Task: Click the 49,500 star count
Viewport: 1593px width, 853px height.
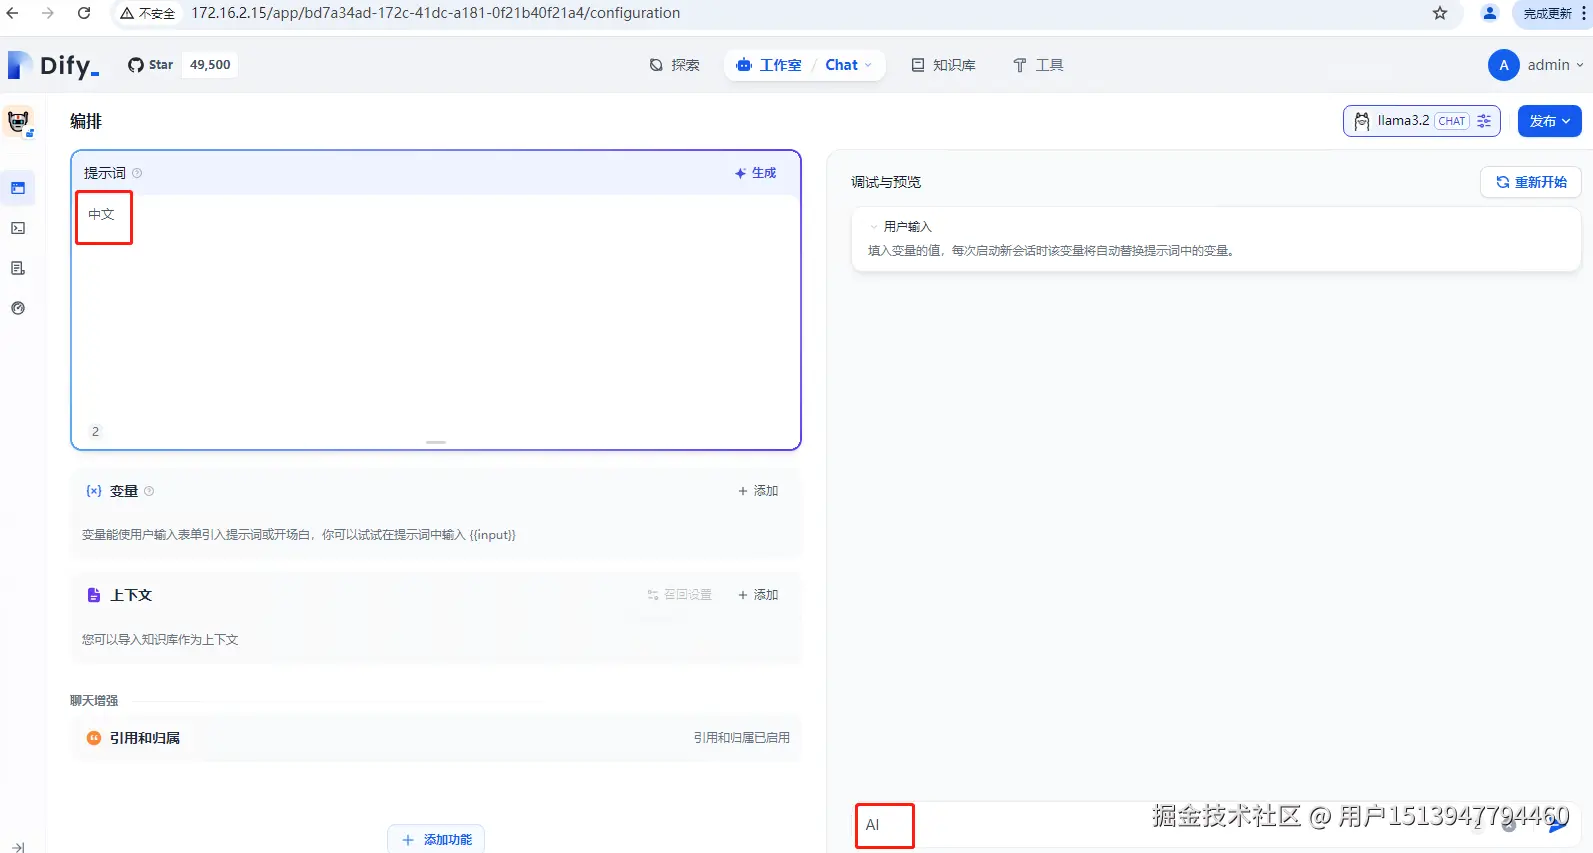Action: pos(210,65)
